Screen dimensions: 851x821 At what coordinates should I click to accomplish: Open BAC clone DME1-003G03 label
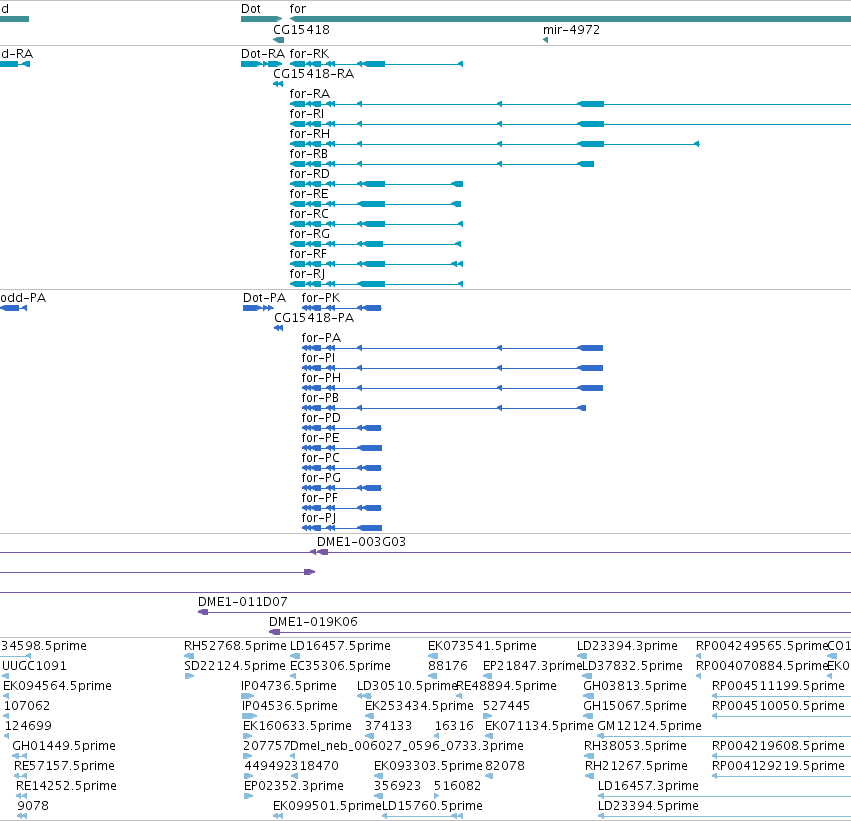[x=361, y=542]
